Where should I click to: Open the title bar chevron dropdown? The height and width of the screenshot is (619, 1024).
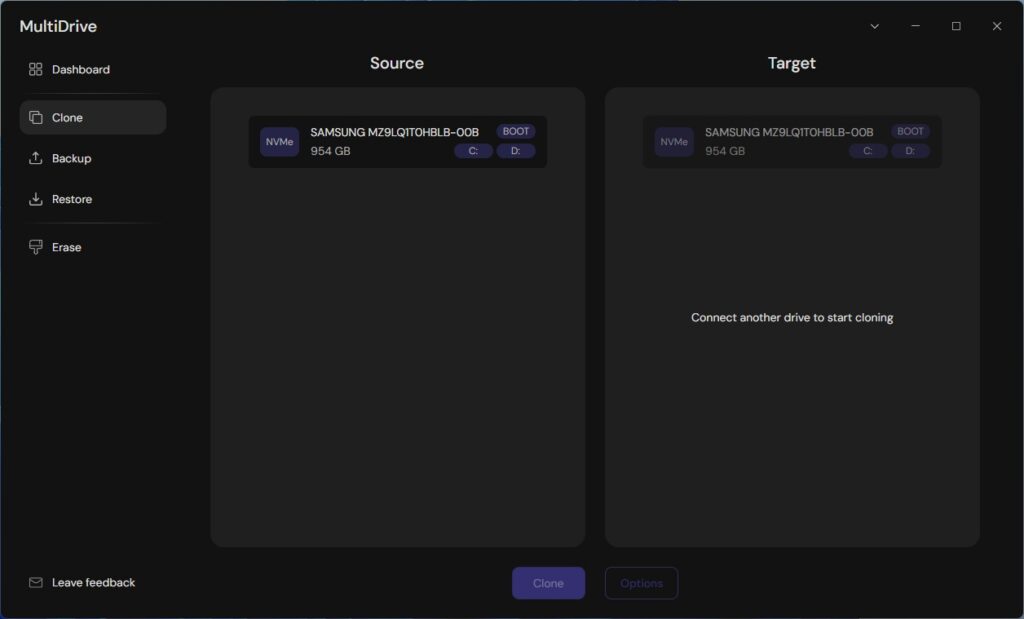pyautogui.click(x=875, y=27)
